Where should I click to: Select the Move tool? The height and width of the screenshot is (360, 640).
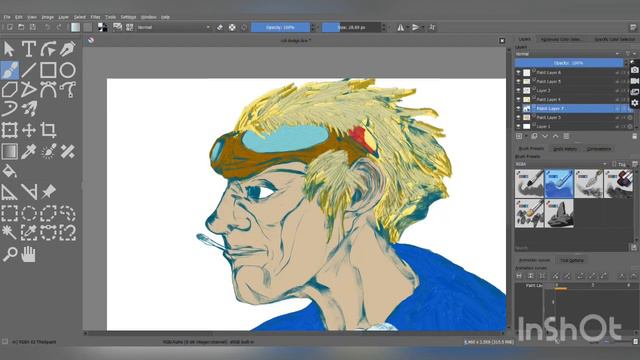coord(29,130)
